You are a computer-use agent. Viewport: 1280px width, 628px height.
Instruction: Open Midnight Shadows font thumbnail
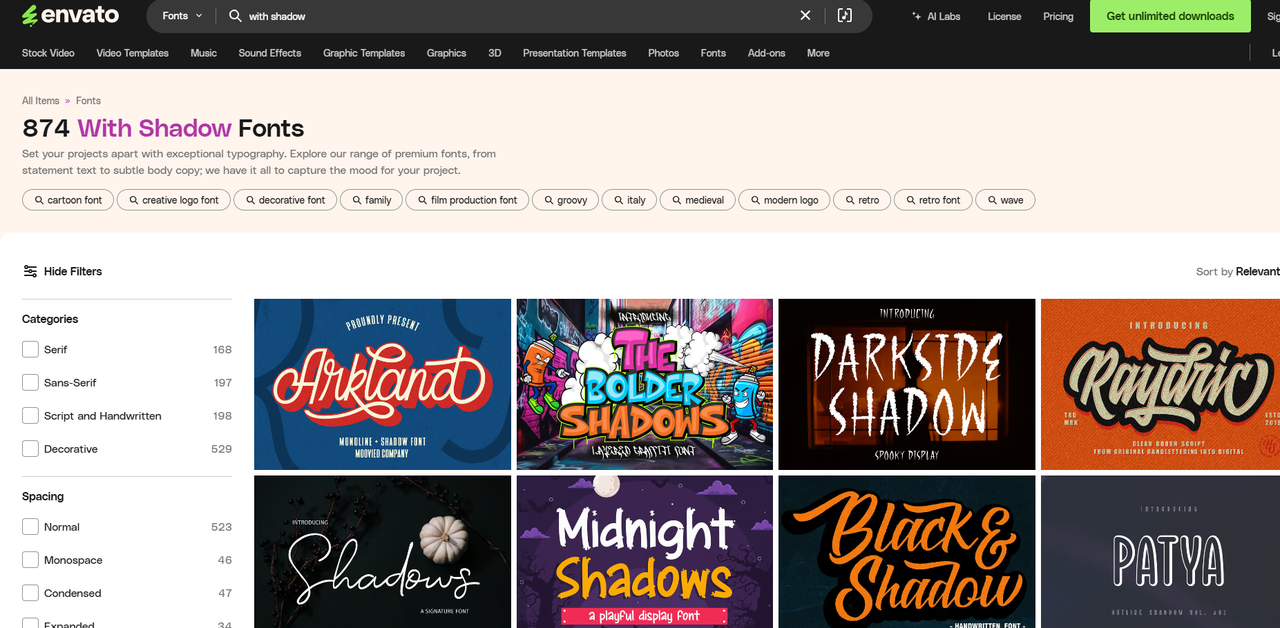pyautogui.click(x=645, y=552)
